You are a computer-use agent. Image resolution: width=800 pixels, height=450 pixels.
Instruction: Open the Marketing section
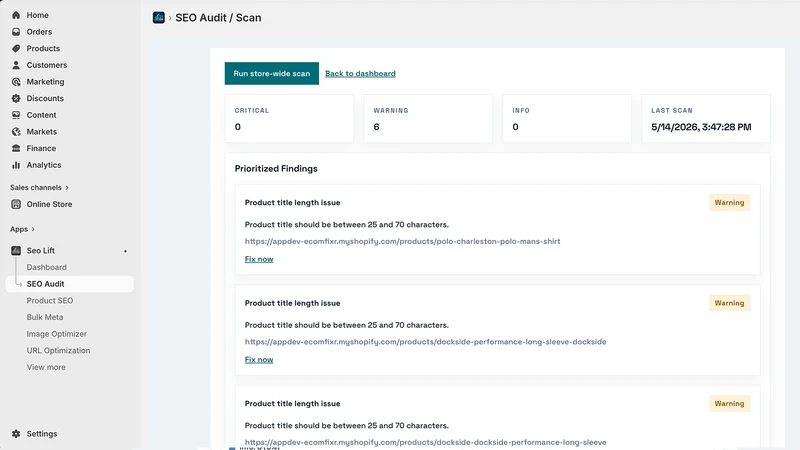pyautogui.click(x=45, y=82)
